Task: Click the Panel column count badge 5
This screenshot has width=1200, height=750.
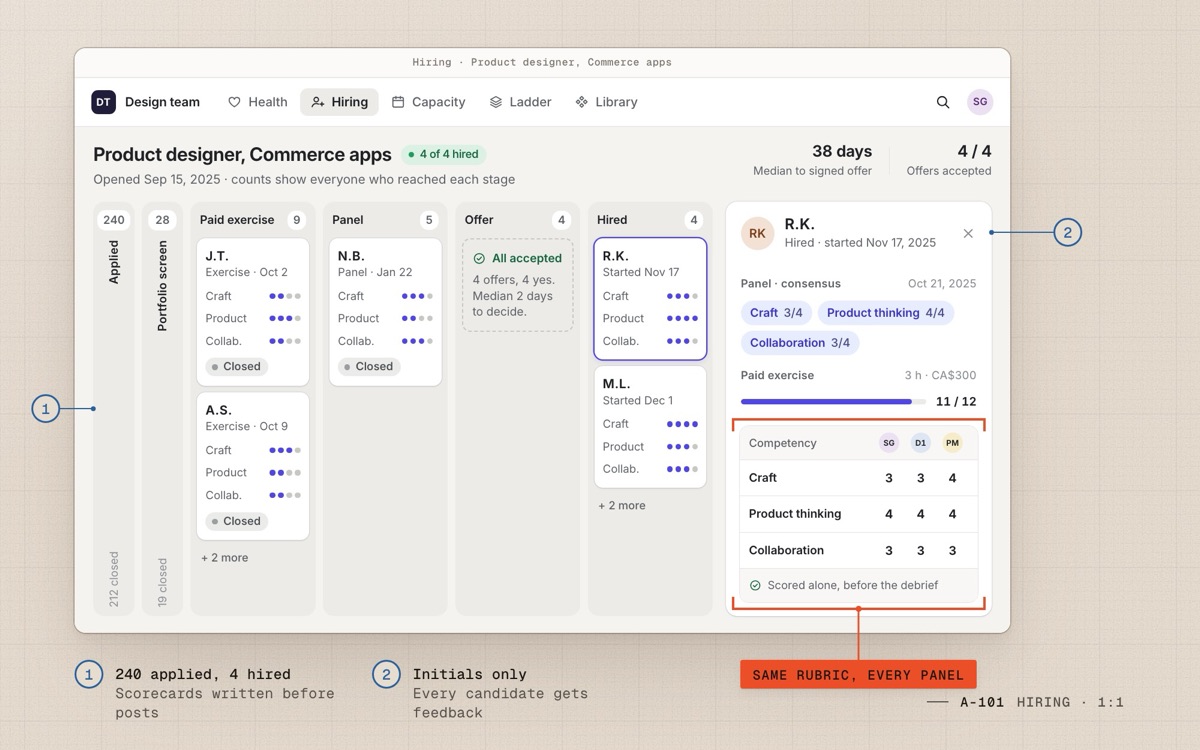Action: (x=429, y=220)
